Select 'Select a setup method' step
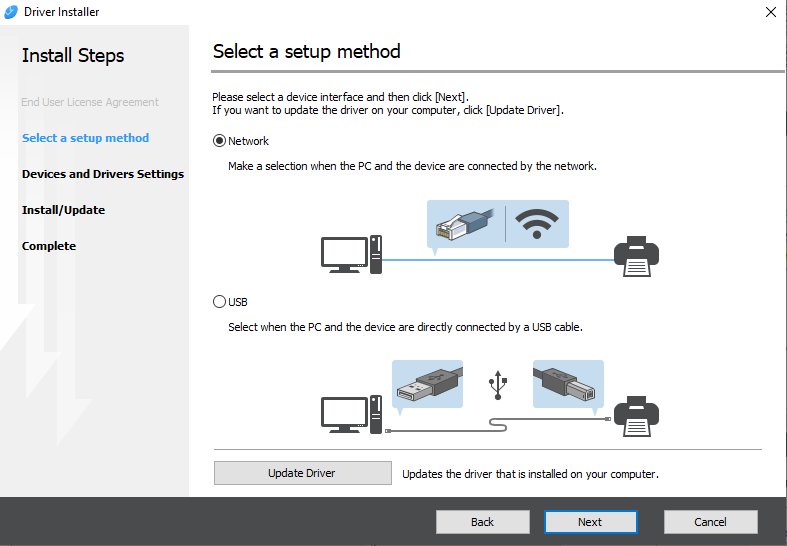 pos(85,138)
